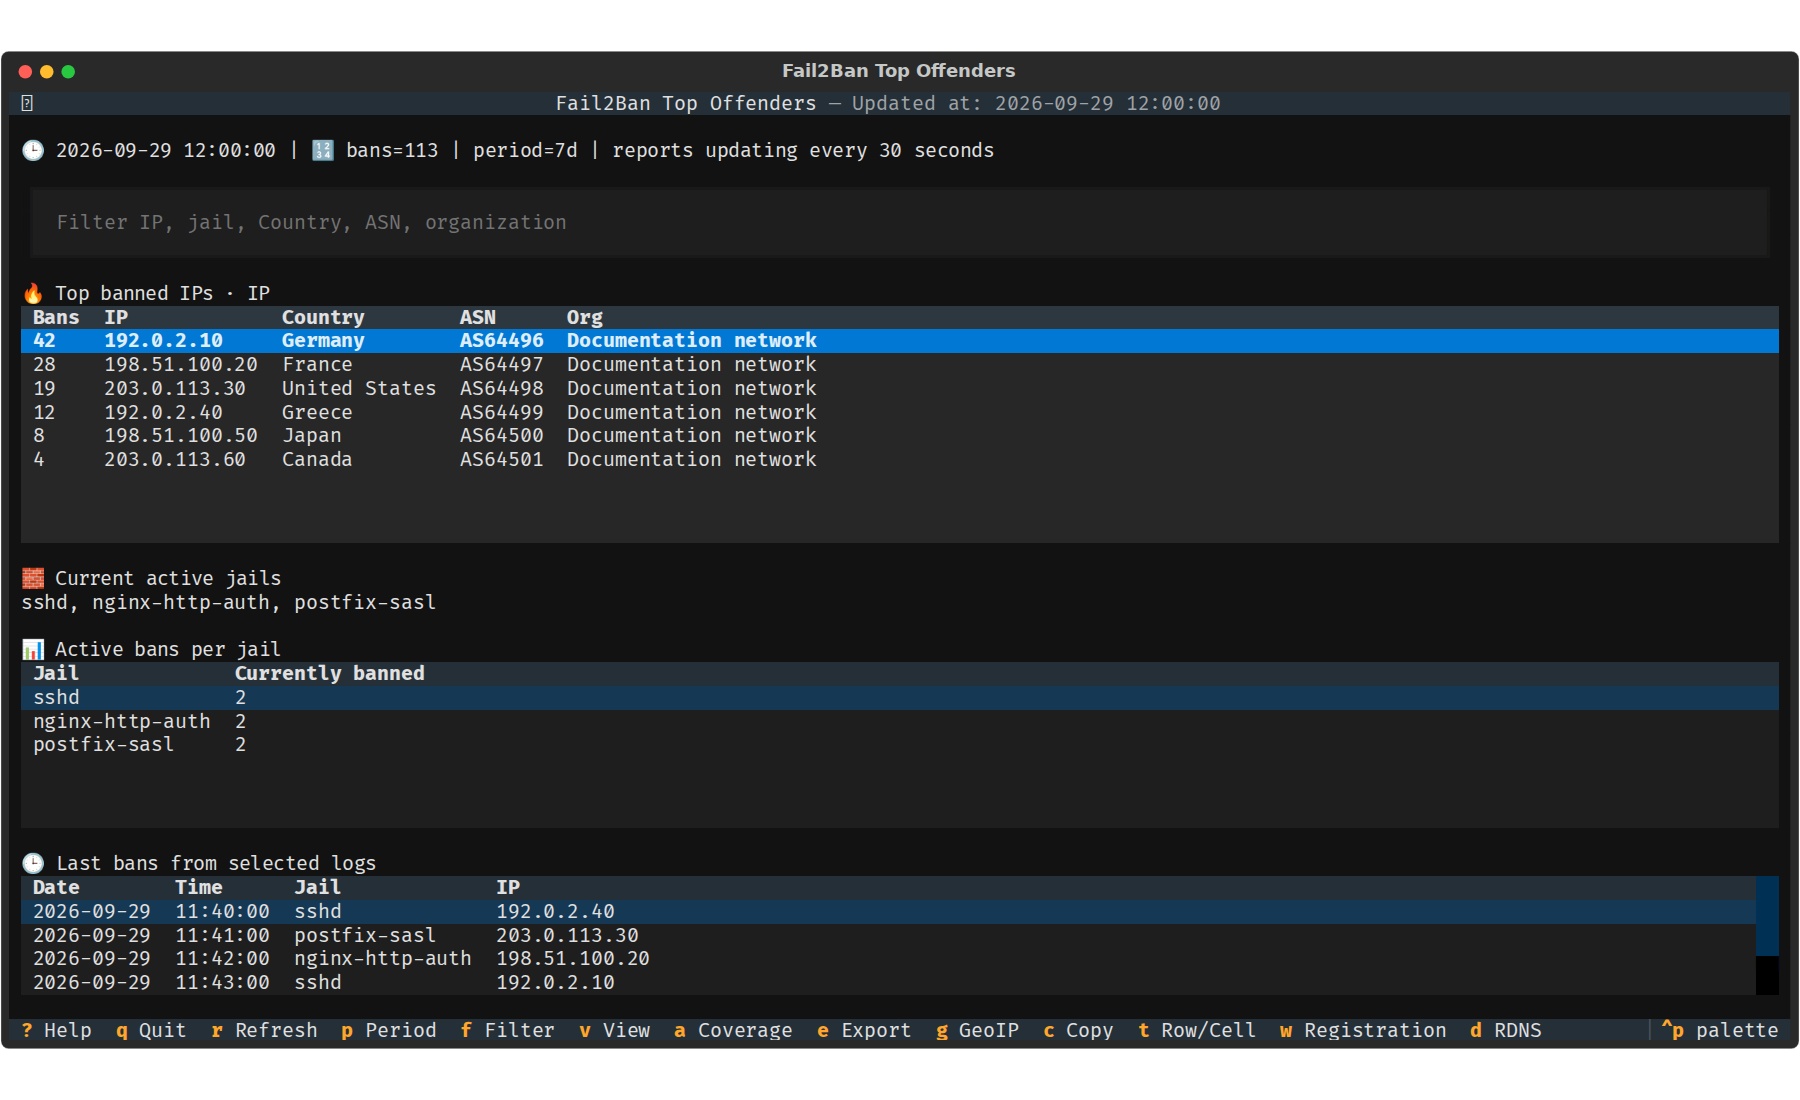This screenshot has width=1800, height=1100.
Task: Toggle Row/Cell mode in the footer
Action: coord(1197,1030)
